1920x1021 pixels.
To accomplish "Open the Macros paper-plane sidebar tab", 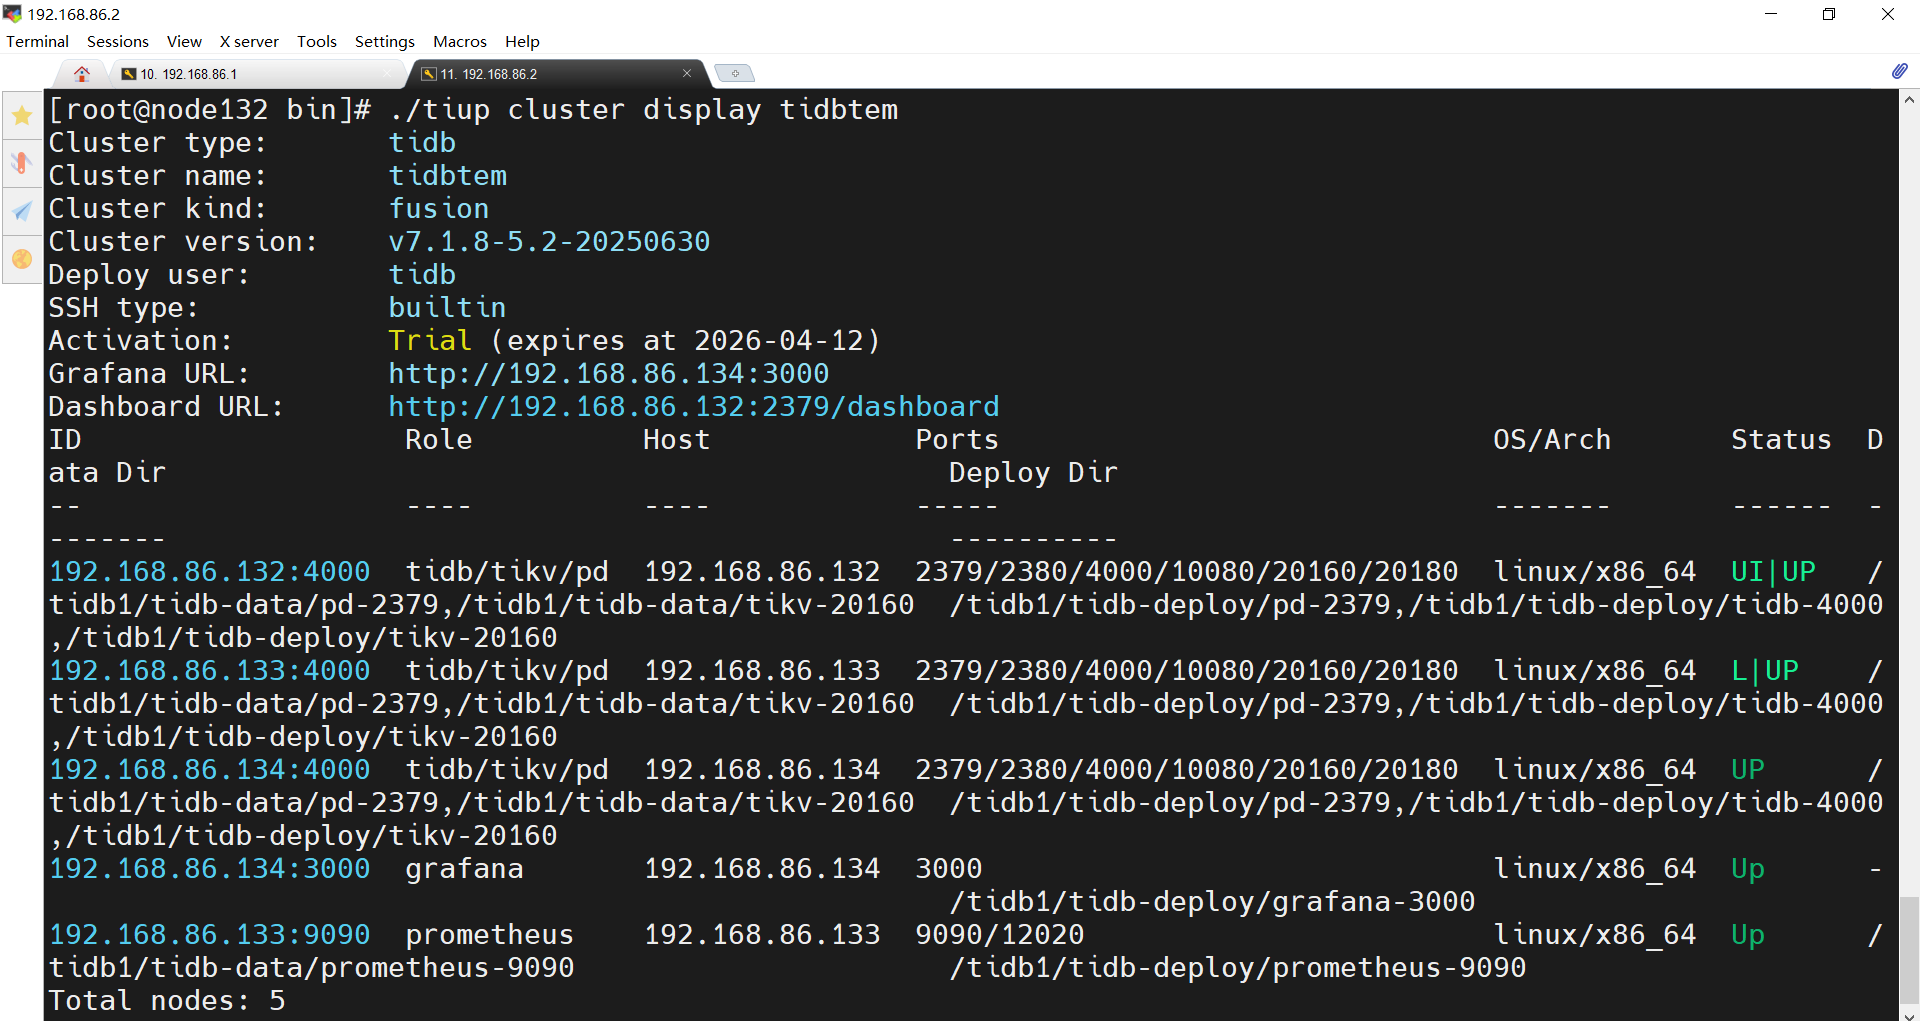I will tap(22, 211).
